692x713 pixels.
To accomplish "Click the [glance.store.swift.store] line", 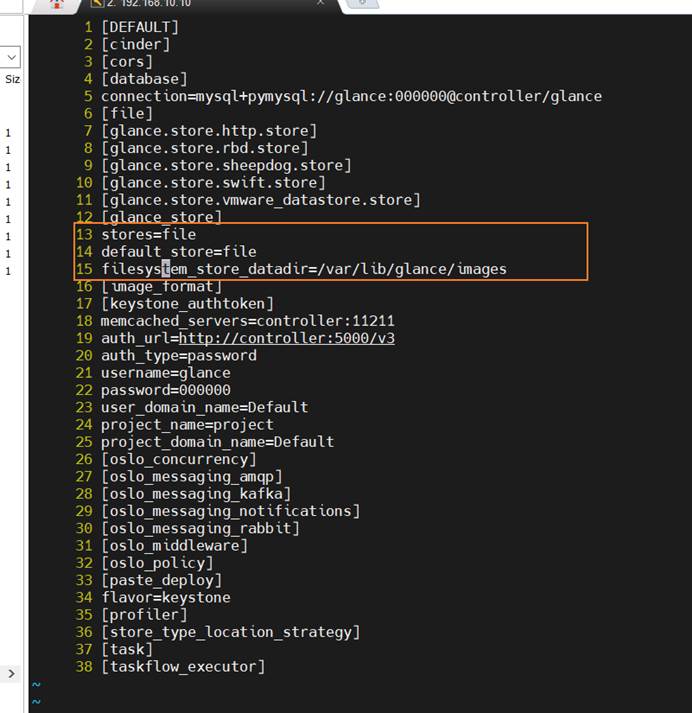I will (x=213, y=183).
